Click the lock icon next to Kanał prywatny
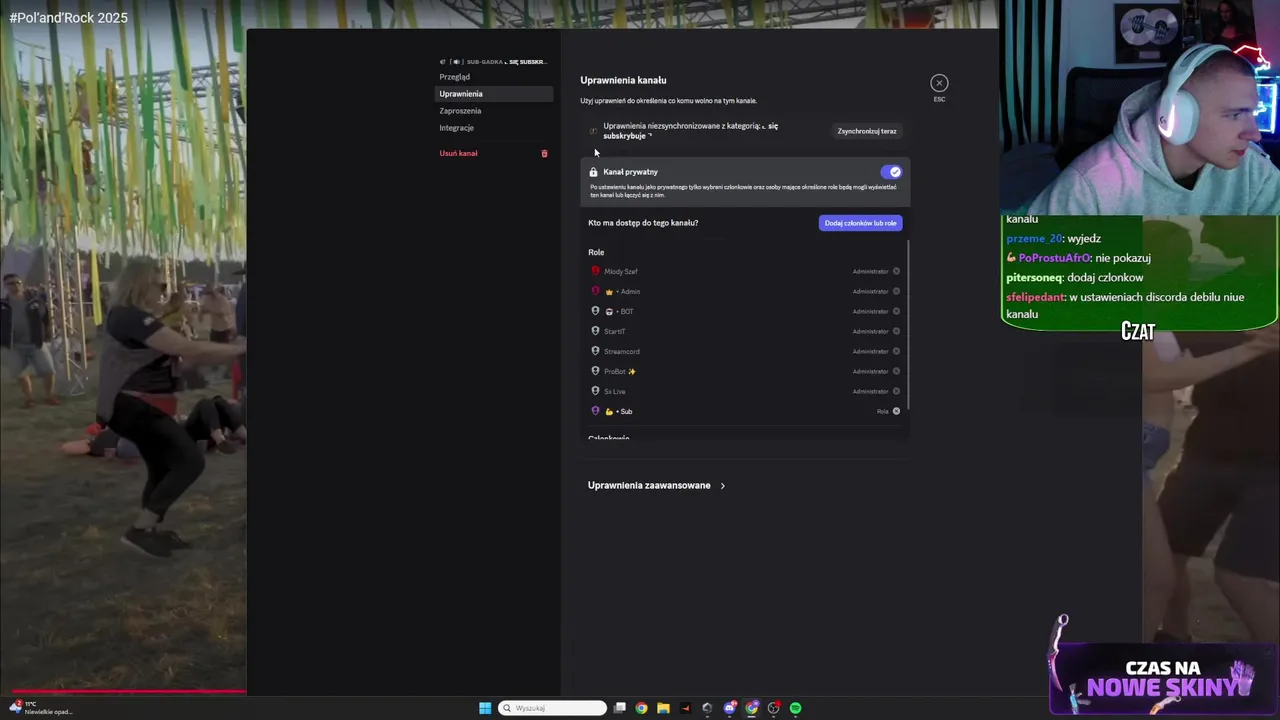Screen dimensions: 1280x720 coord(593,172)
